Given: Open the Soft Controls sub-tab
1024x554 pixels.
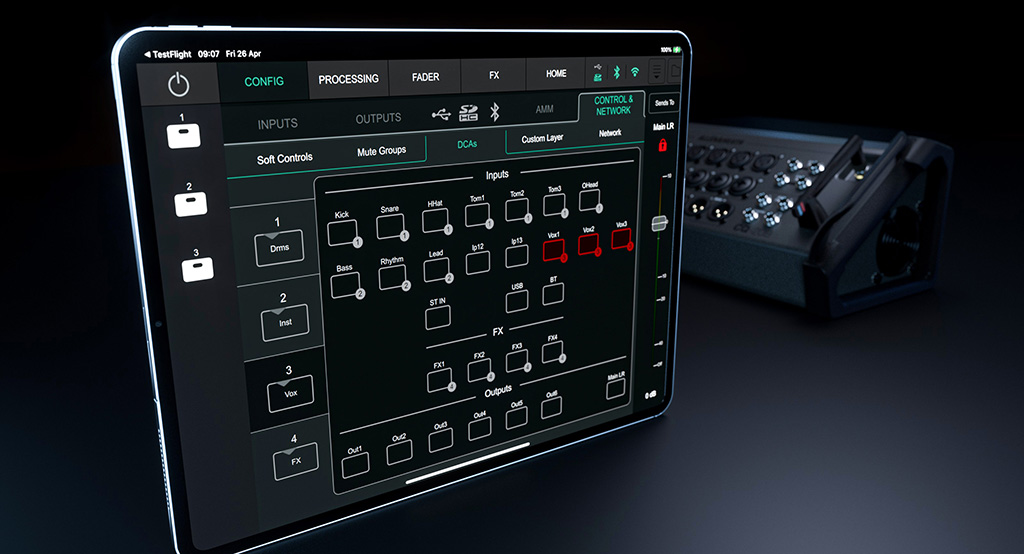Looking at the screenshot, I should point(285,159).
